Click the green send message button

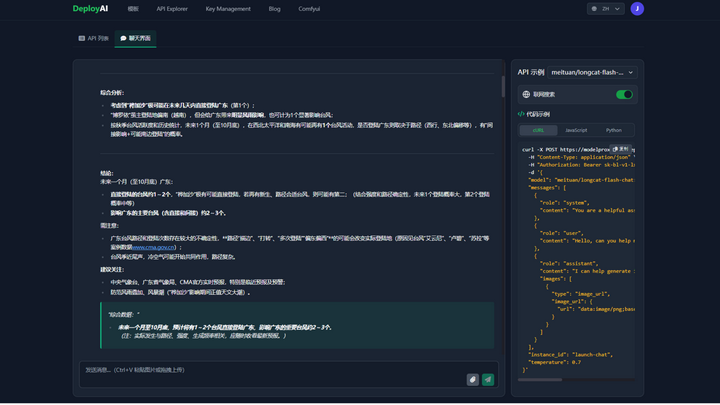pos(488,380)
